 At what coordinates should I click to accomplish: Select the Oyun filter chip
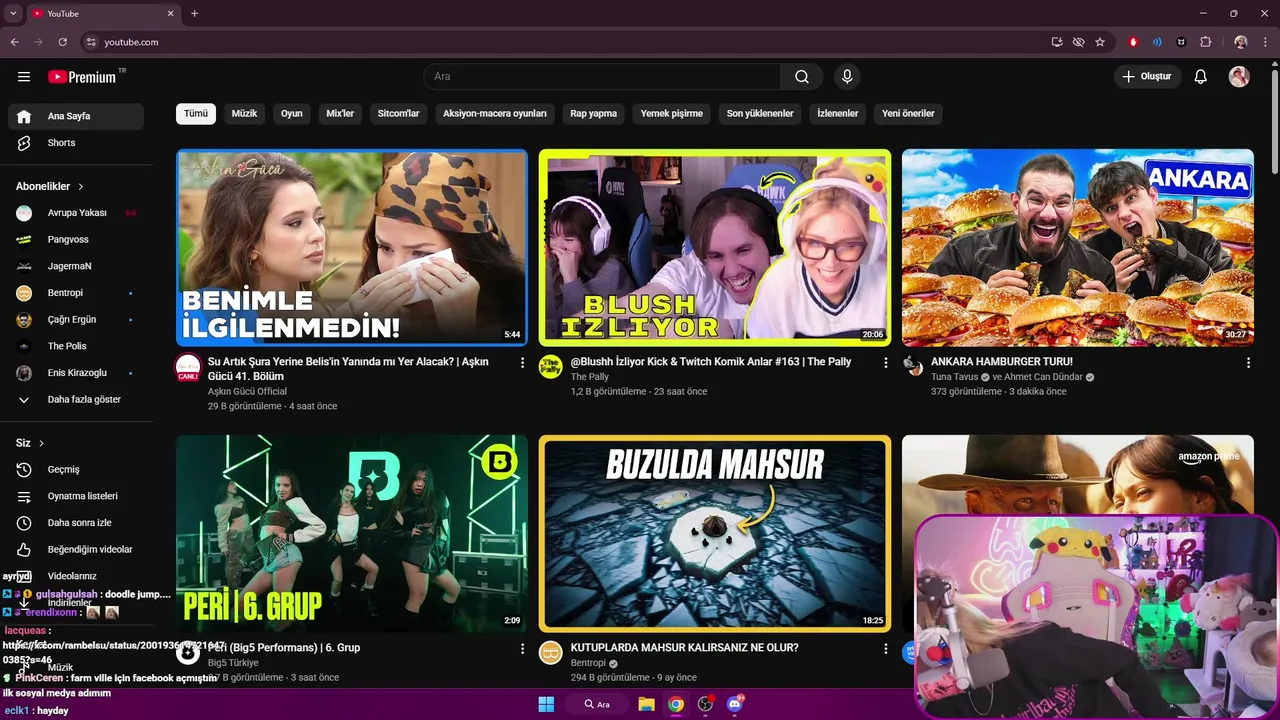292,114
